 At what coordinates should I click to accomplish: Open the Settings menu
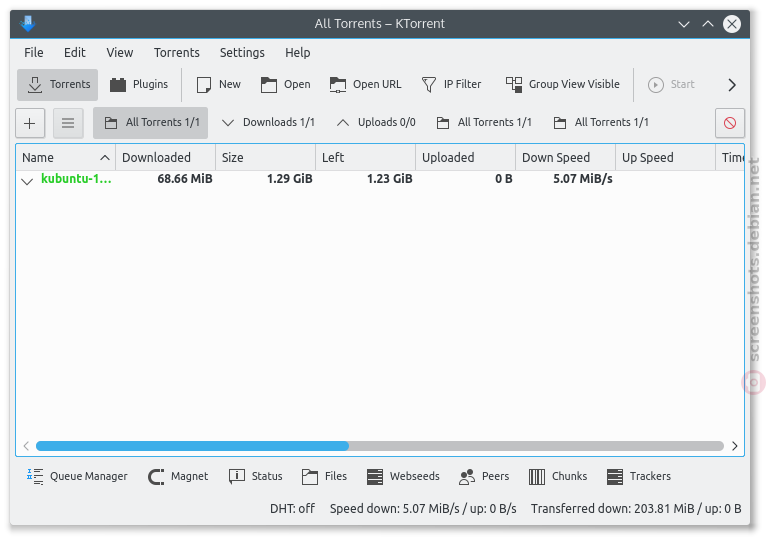tap(242, 52)
